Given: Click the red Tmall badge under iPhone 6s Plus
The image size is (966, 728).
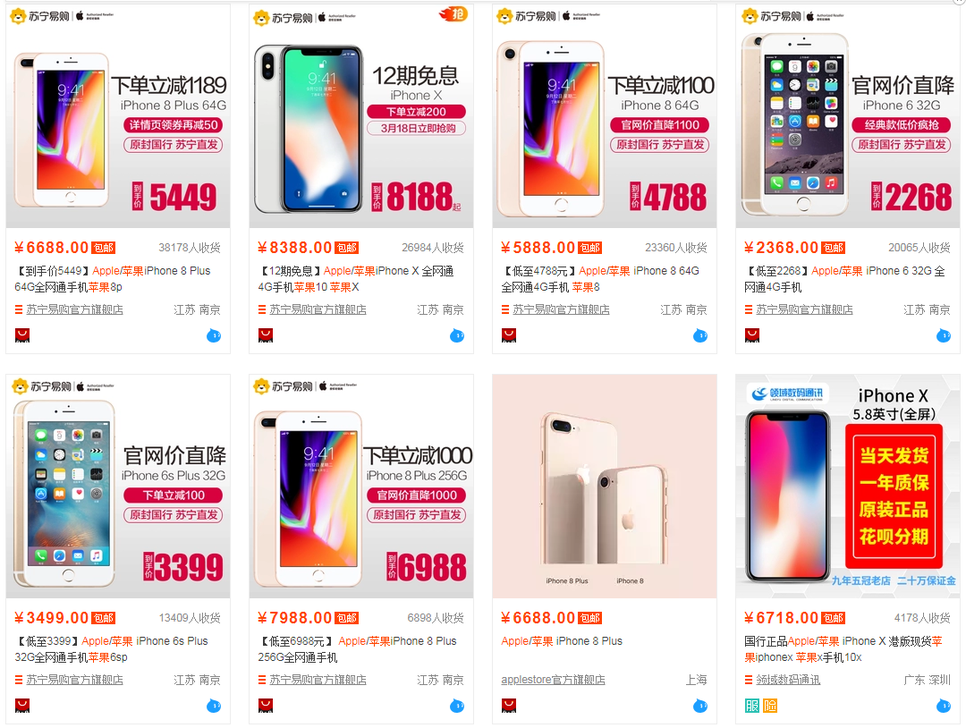Looking at the screenshot, I should coord(22,705).
